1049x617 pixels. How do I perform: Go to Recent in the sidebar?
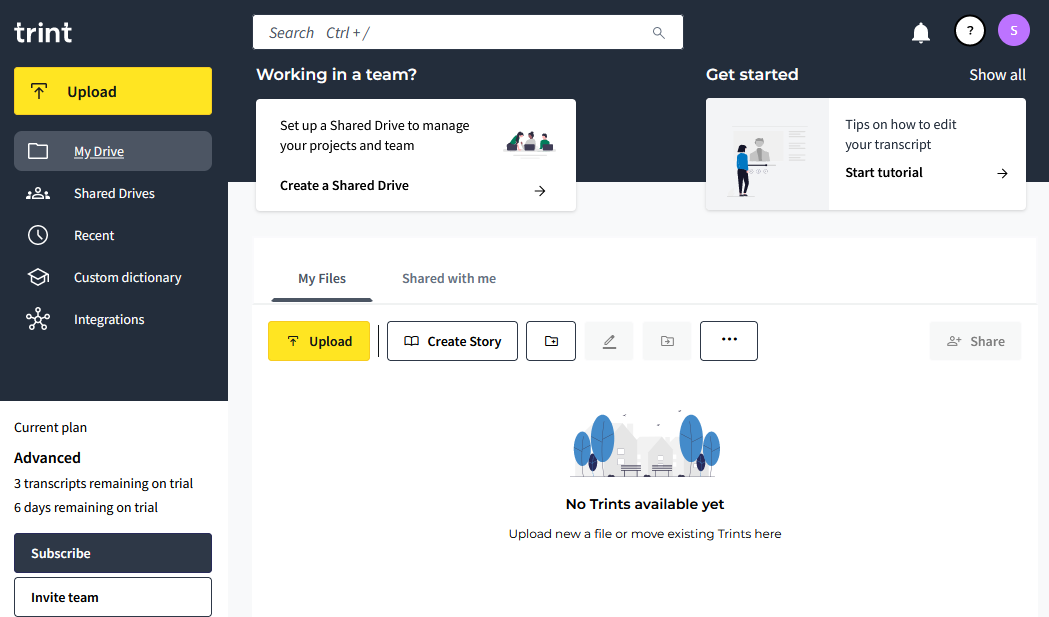click(x=94, y=235)
